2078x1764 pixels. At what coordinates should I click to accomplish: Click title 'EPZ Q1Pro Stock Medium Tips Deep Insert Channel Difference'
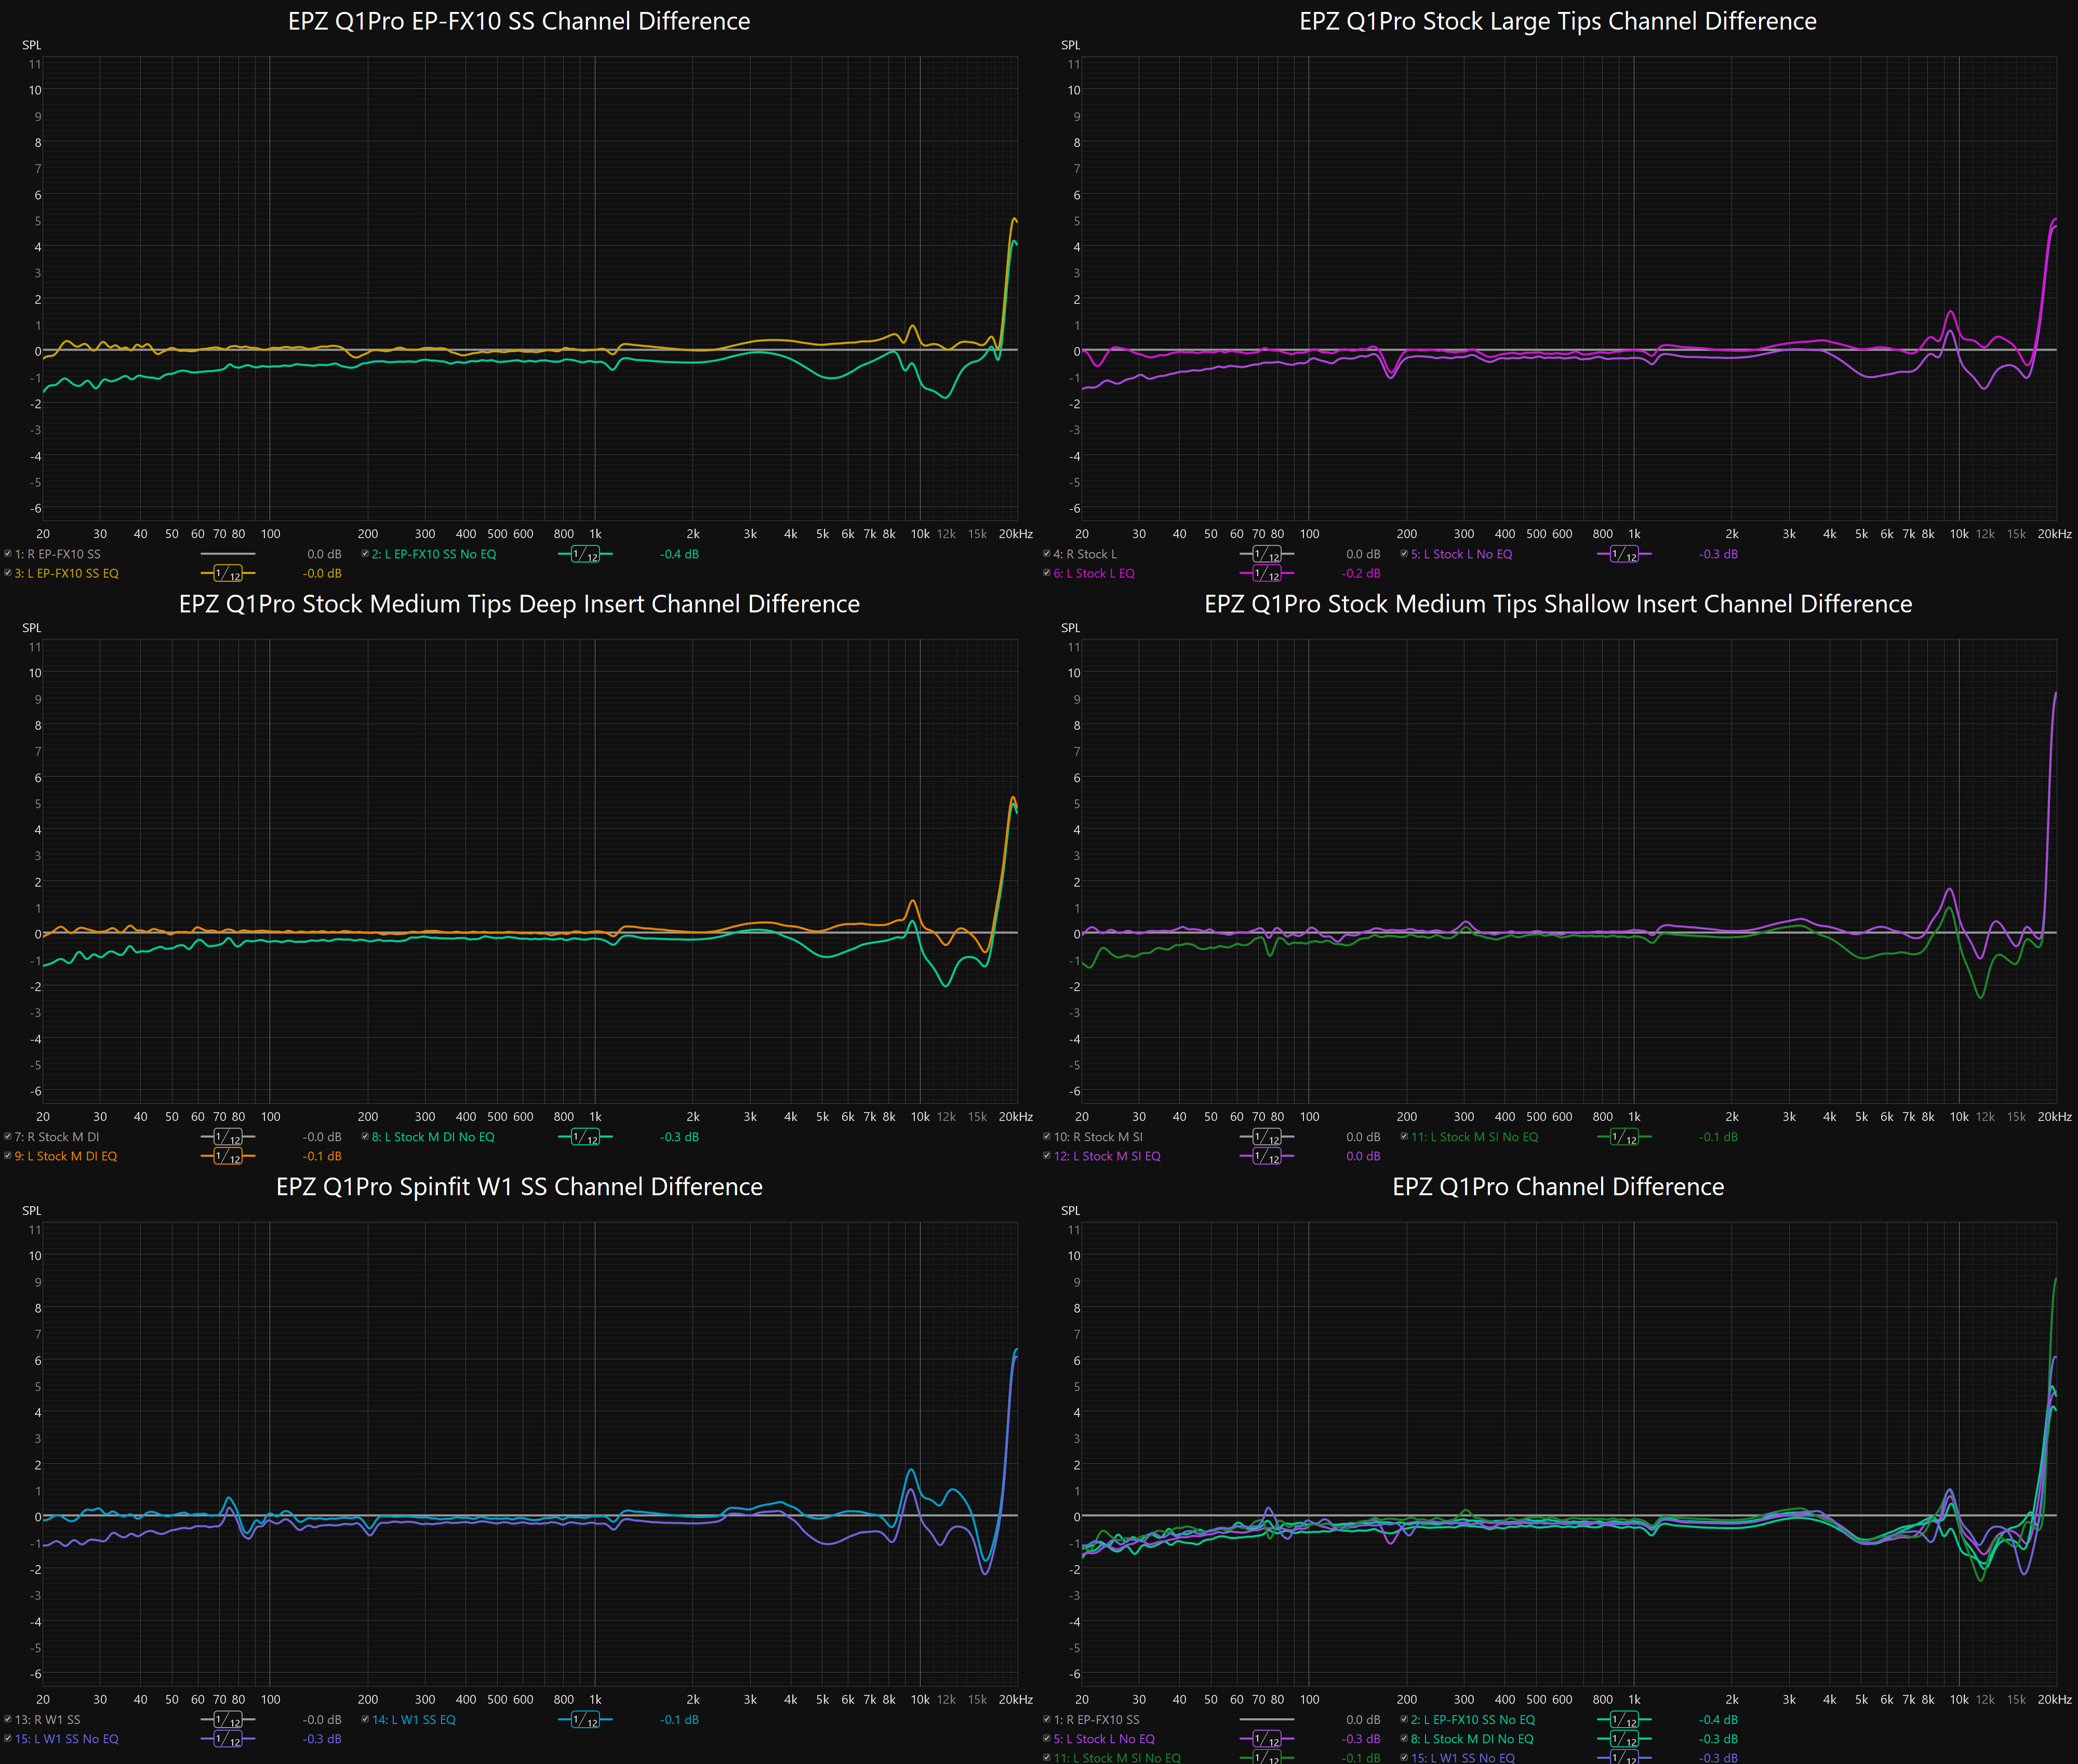click(x=519, y=604)
